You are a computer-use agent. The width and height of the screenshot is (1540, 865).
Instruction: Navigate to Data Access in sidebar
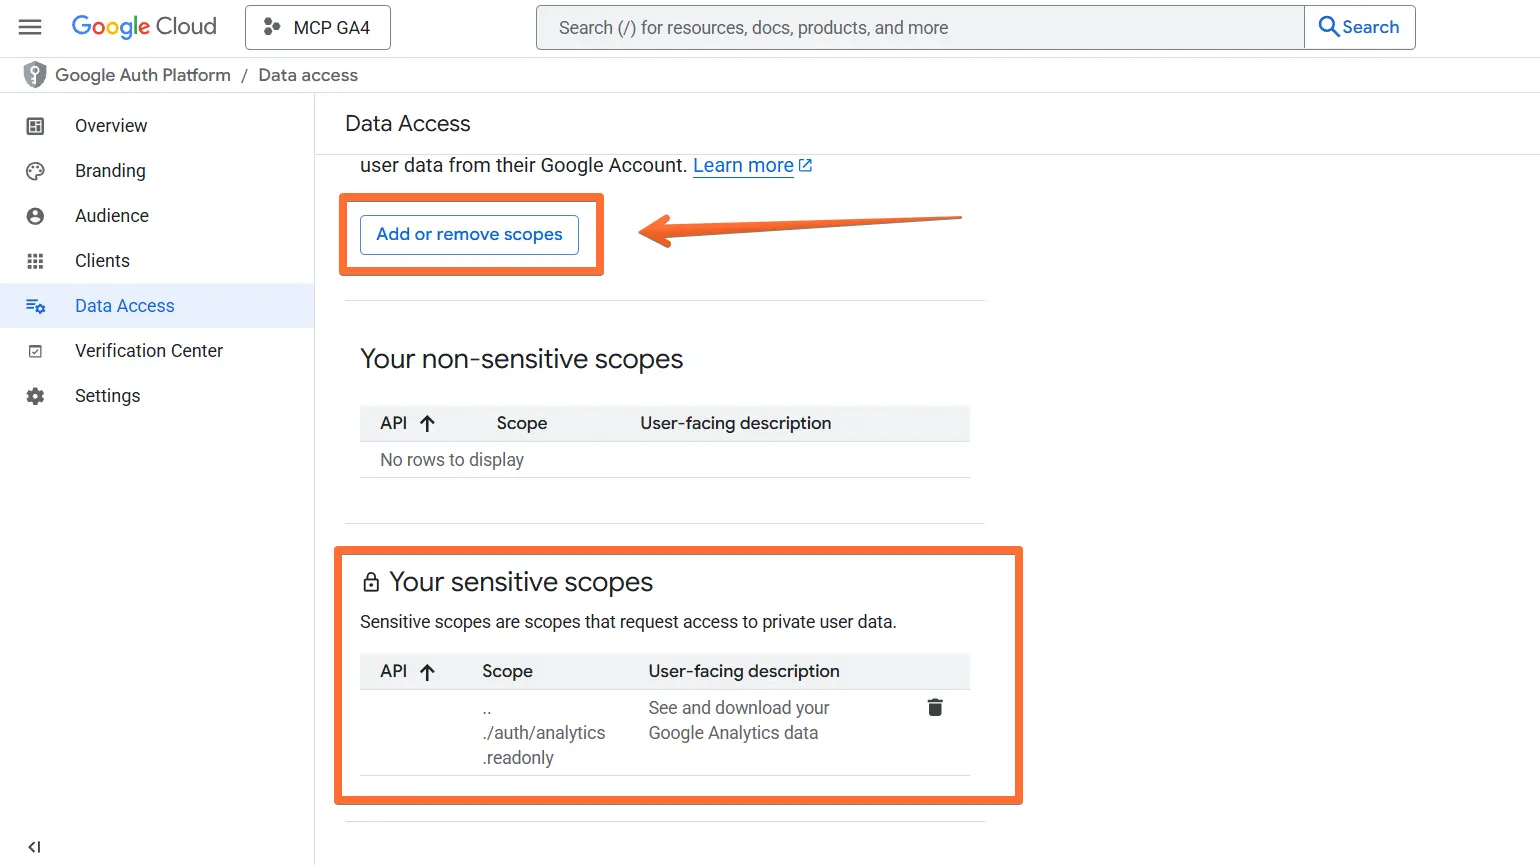tap(124, 305)
